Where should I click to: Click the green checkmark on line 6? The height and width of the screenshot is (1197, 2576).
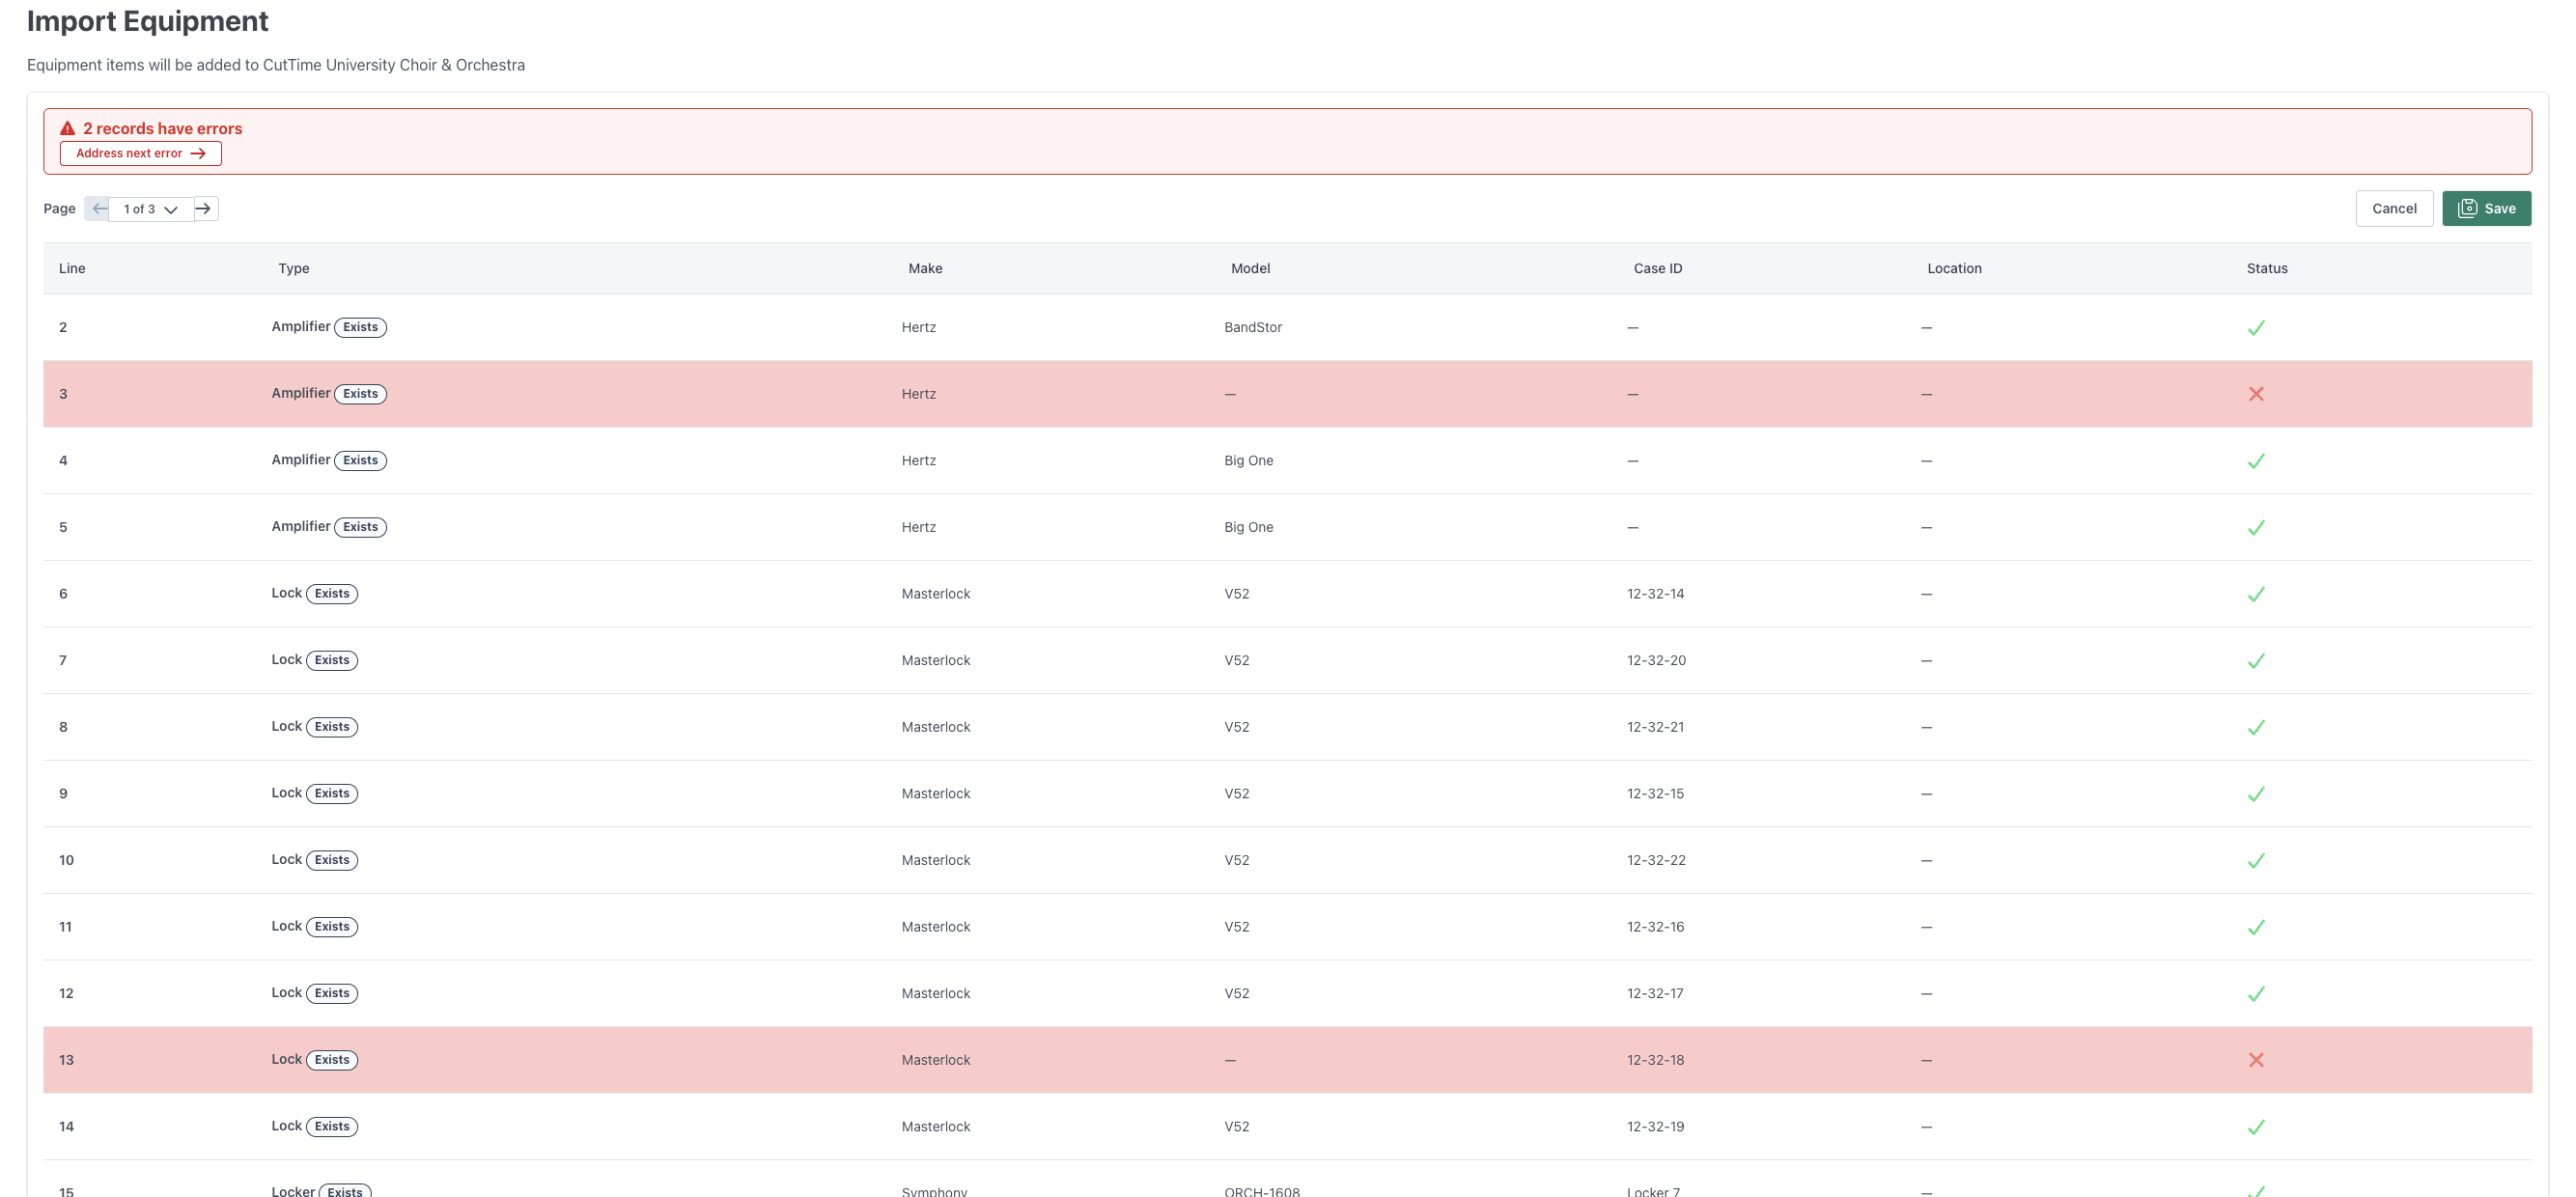(2255, 594)
